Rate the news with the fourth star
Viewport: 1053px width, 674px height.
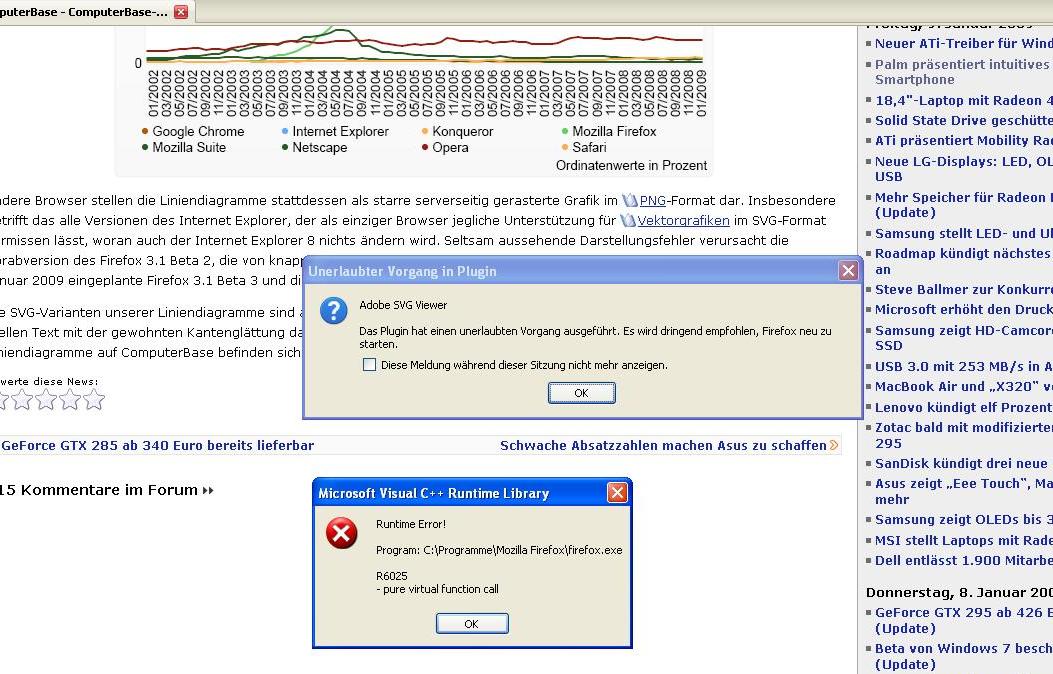[x=71, y=400]
